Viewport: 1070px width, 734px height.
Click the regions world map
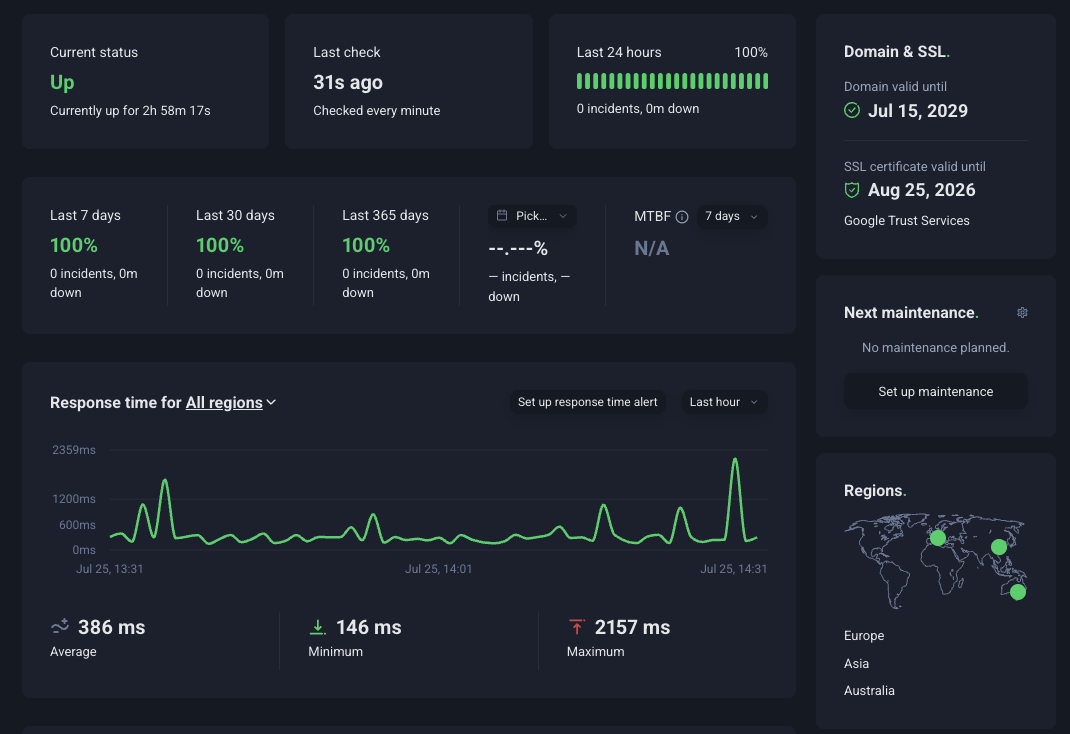coord(936,561)
